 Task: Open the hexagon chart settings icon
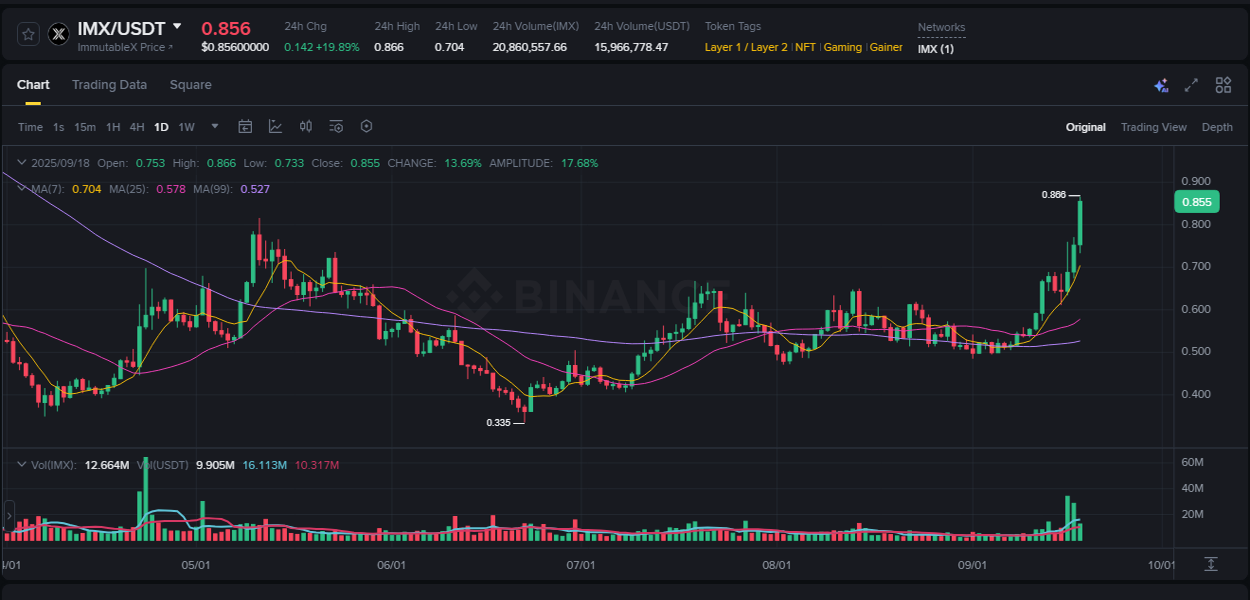pos(366,126)
